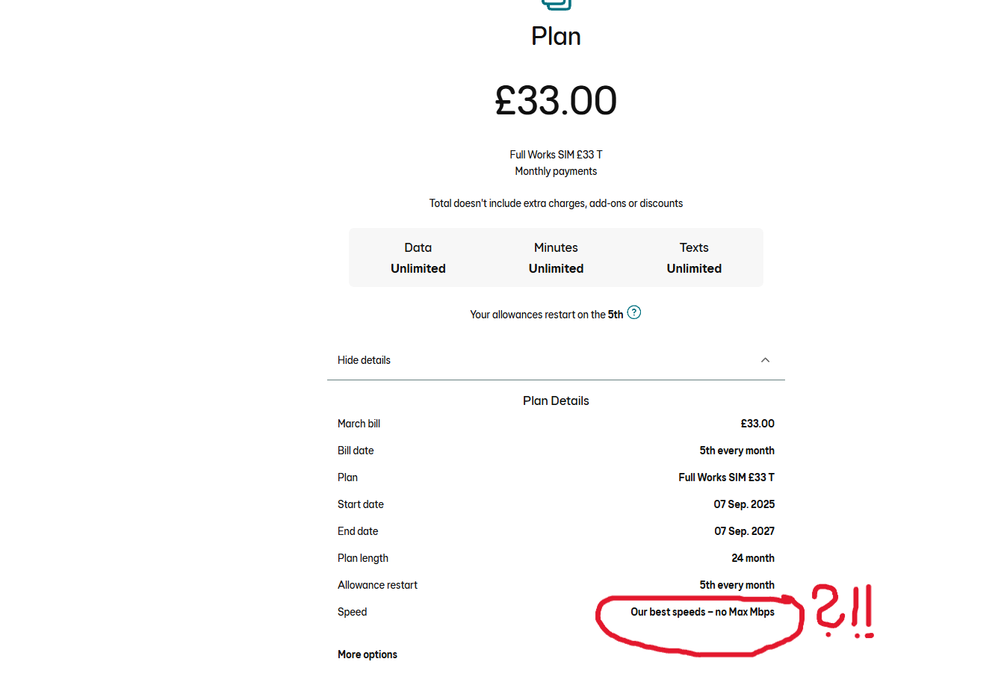998x680 pixels.
Task: Click the March bill row label
Action: (359, 424)
